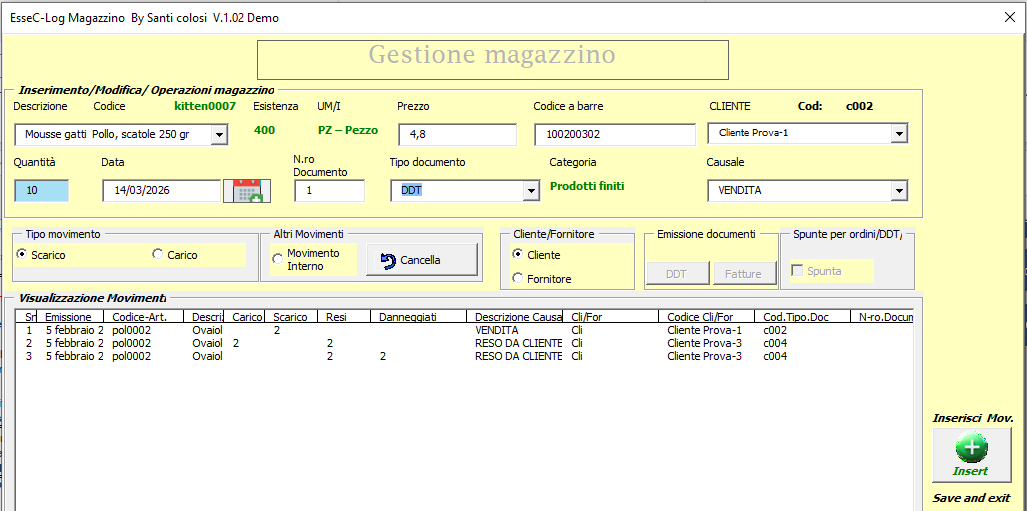Click the green Insert plus button

[970, 456]
